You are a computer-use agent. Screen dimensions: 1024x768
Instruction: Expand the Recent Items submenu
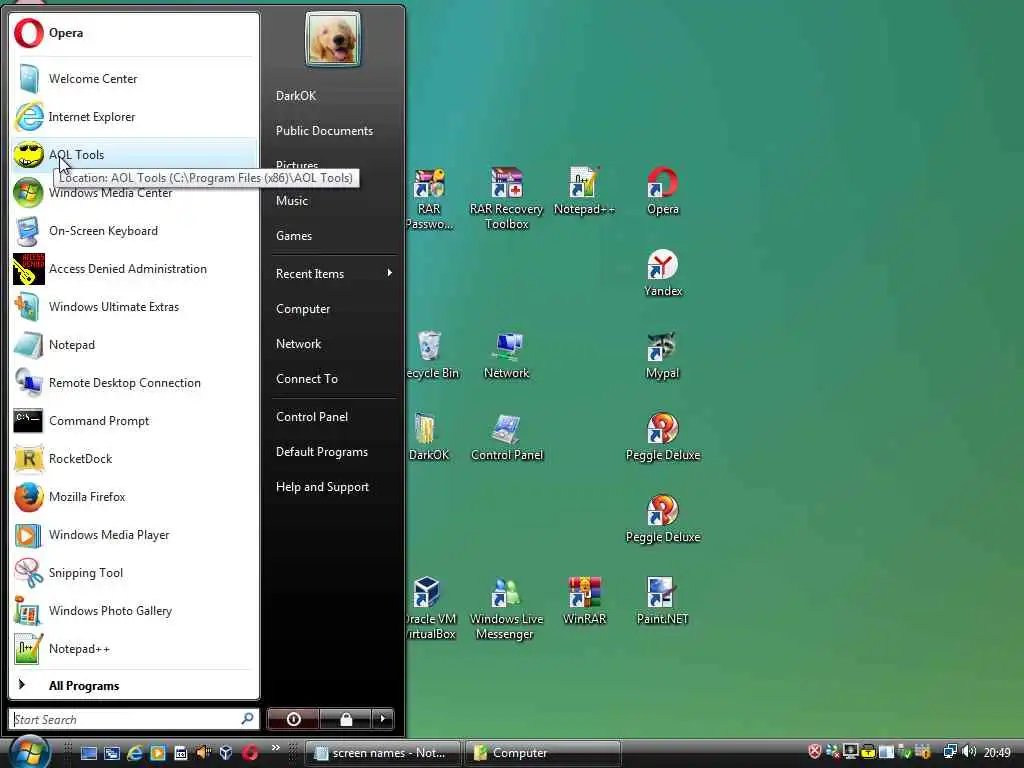click(x=334, y=274)
